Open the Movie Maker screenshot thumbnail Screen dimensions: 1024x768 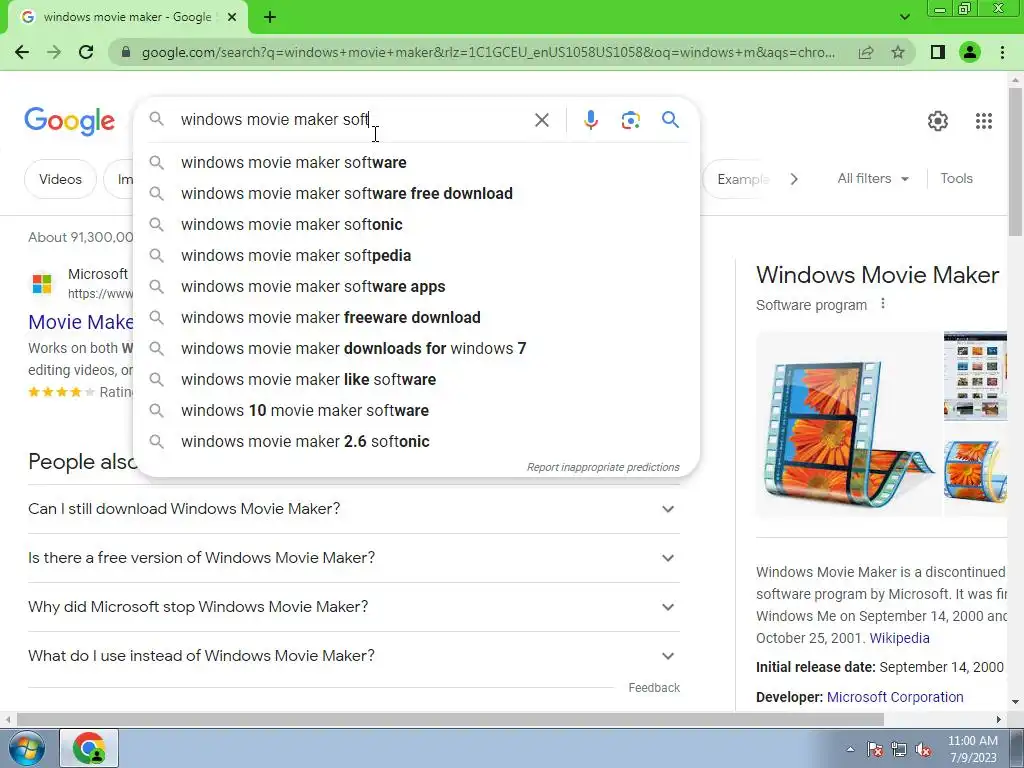click(x=976, y=376)
